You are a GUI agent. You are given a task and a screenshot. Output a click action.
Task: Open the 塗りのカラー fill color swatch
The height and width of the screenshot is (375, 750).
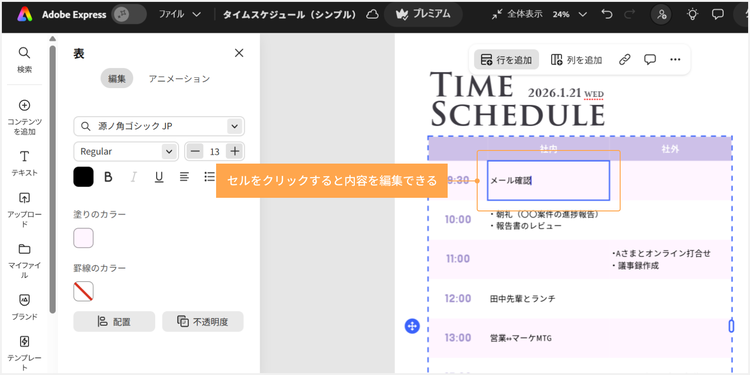point(83,238)
